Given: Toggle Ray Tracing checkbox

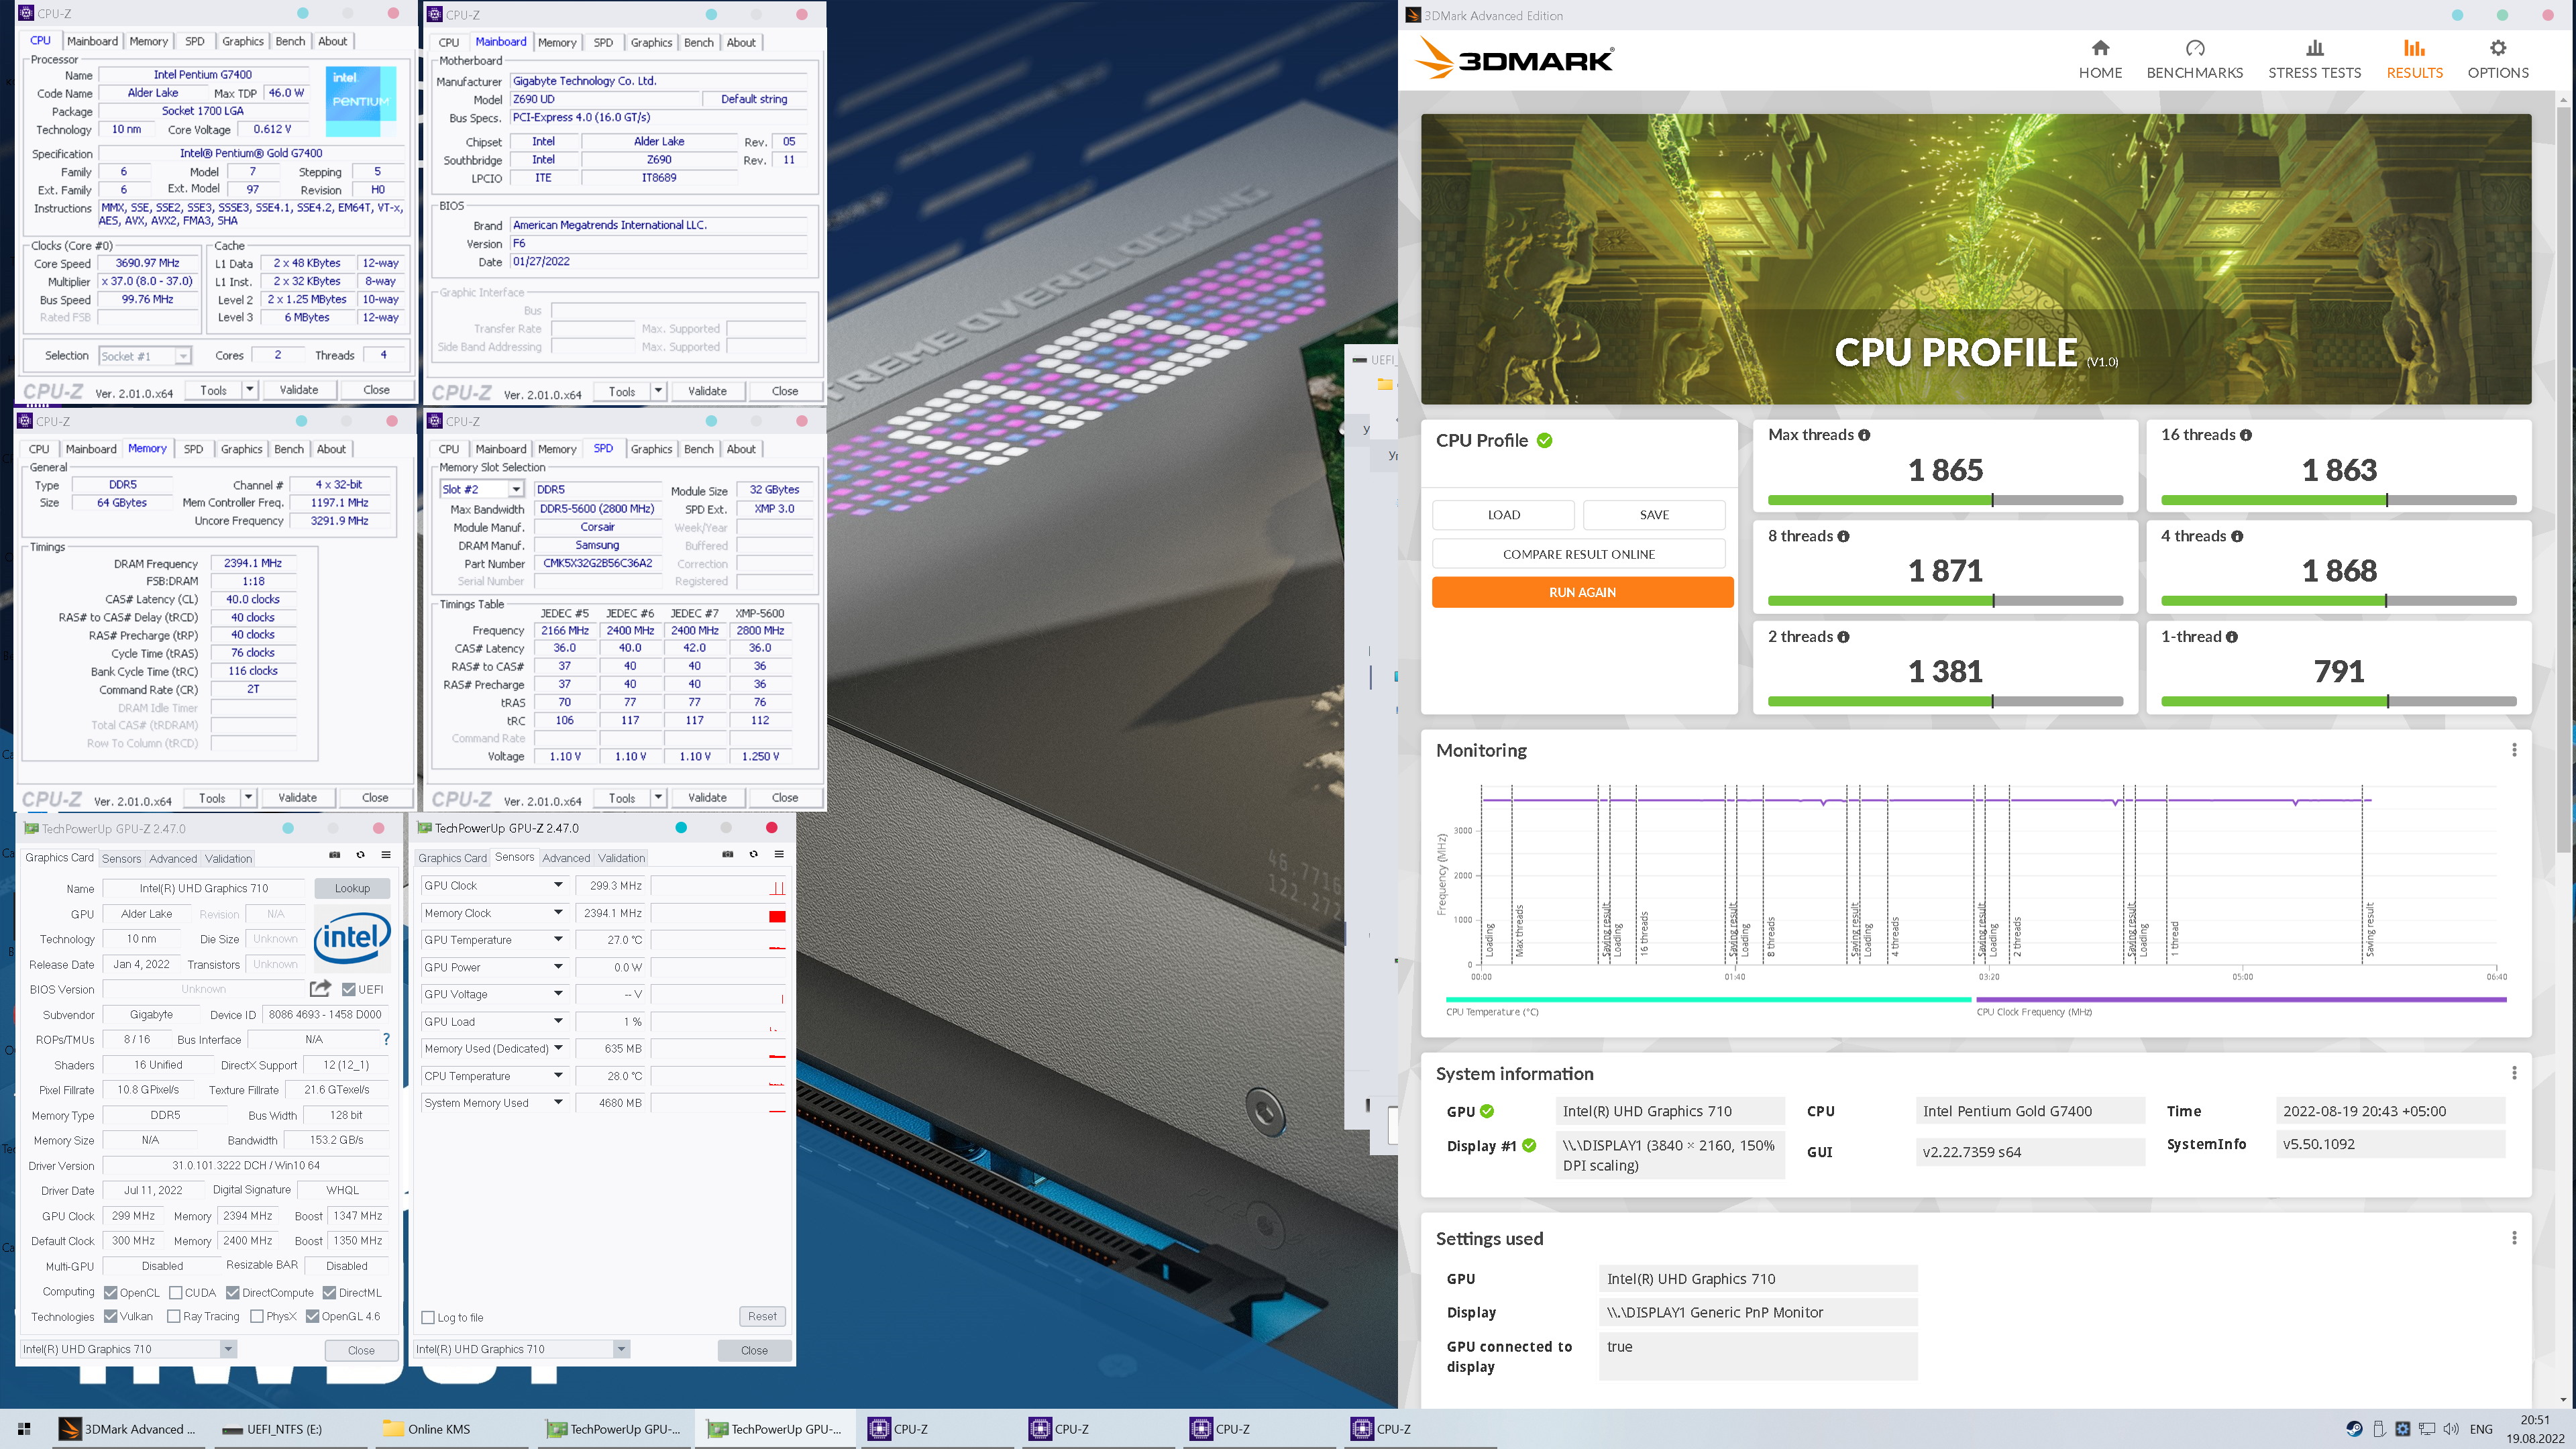Looking at the screenshot, I should [174, 1317].
